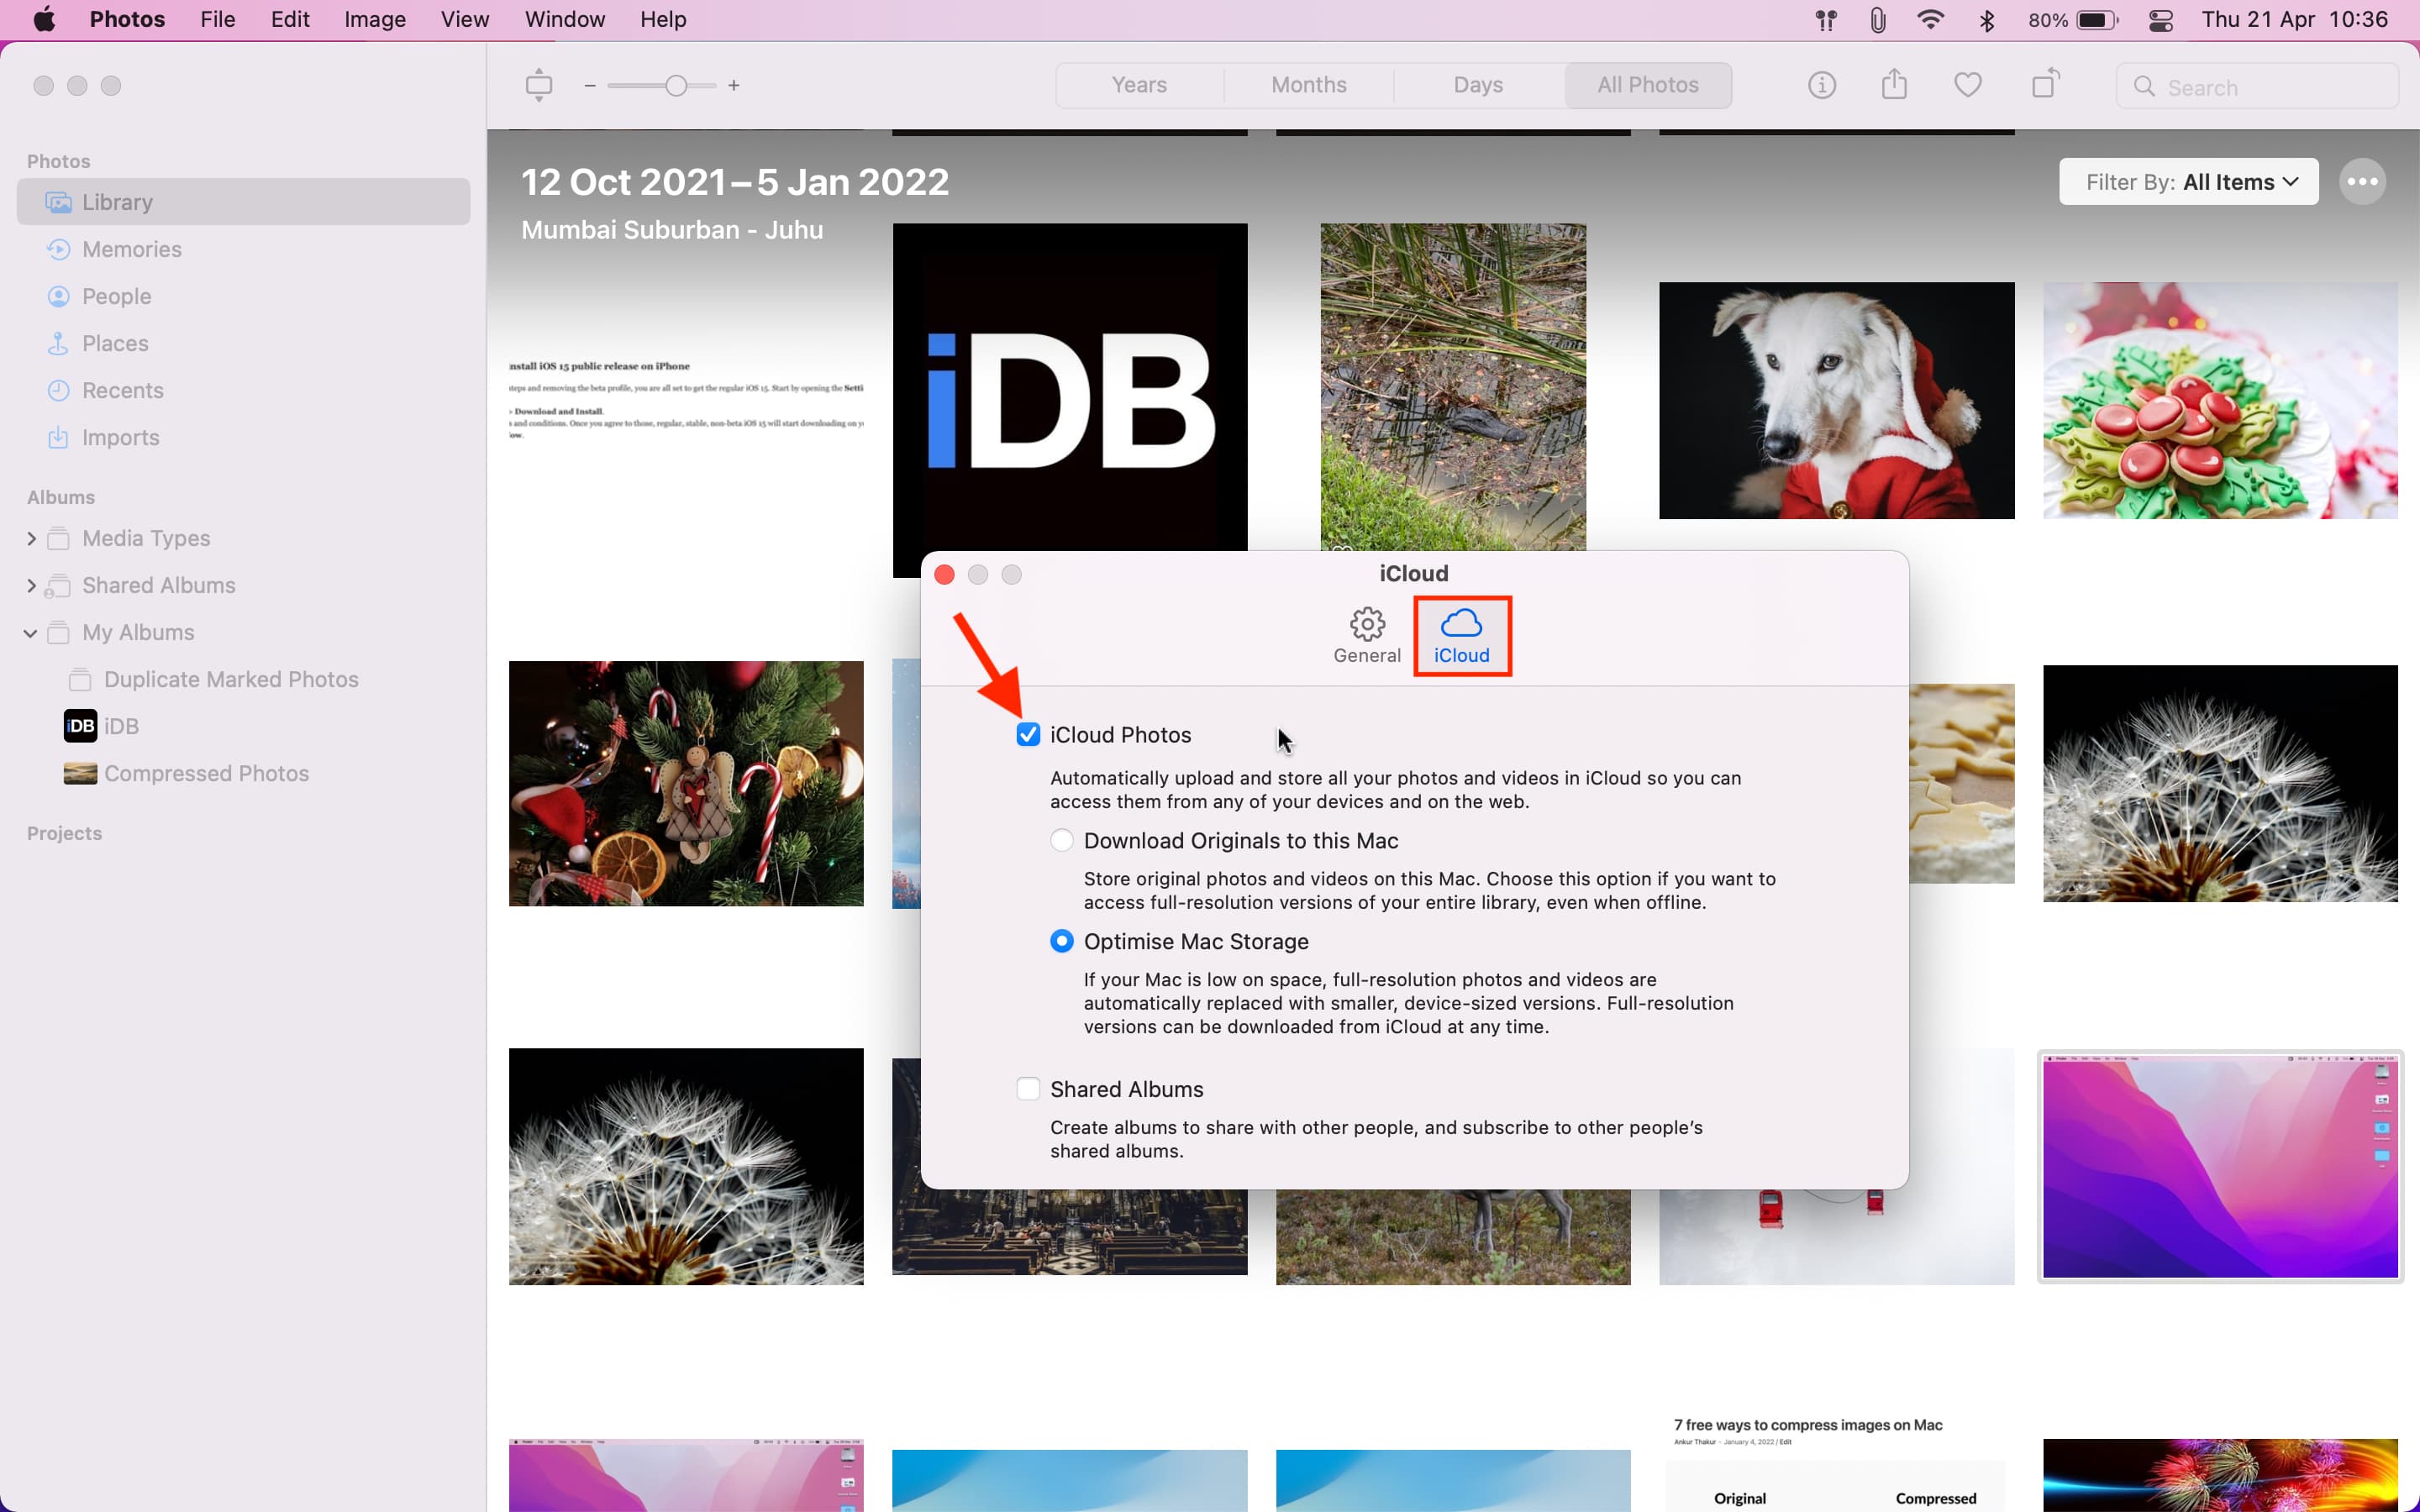Open Control Centre in menu bar
The width and height of the screenshot is (2420, 1512).
(x=2160, y=20)
